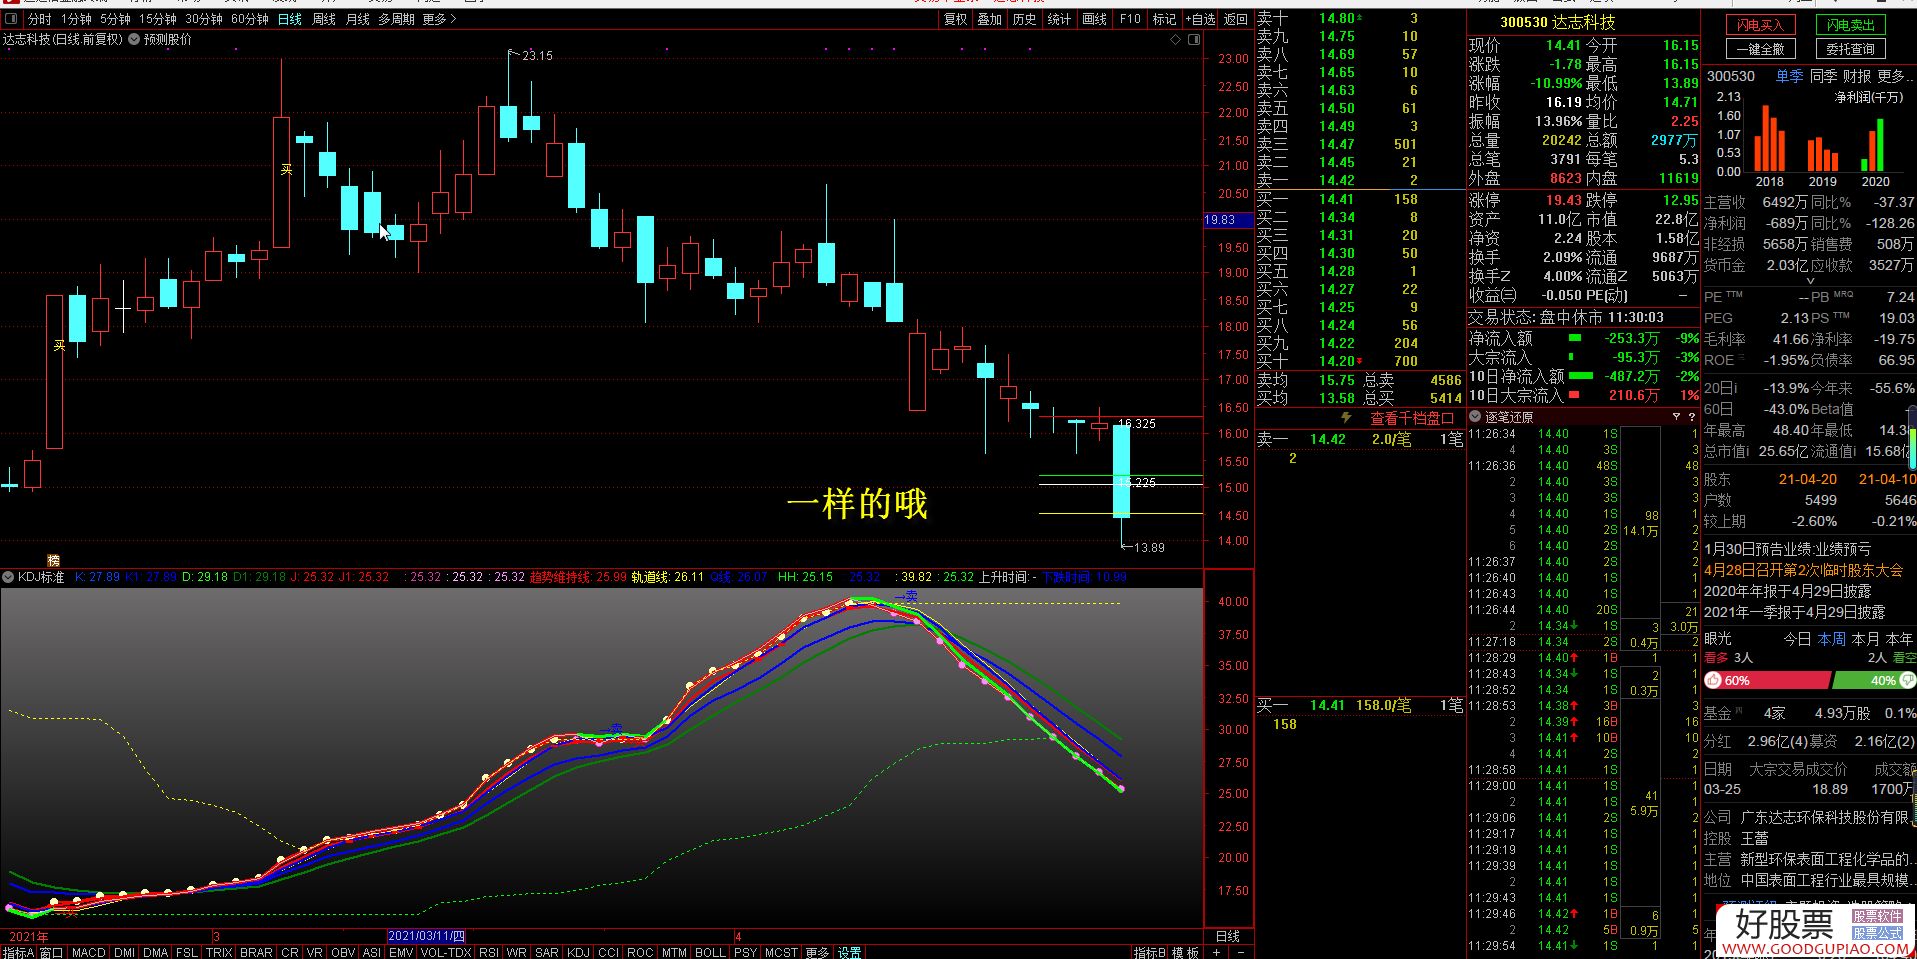Open the 预测股价 dropdown arrow
The height and width of the screenshot is (959, 1917).
134,40
